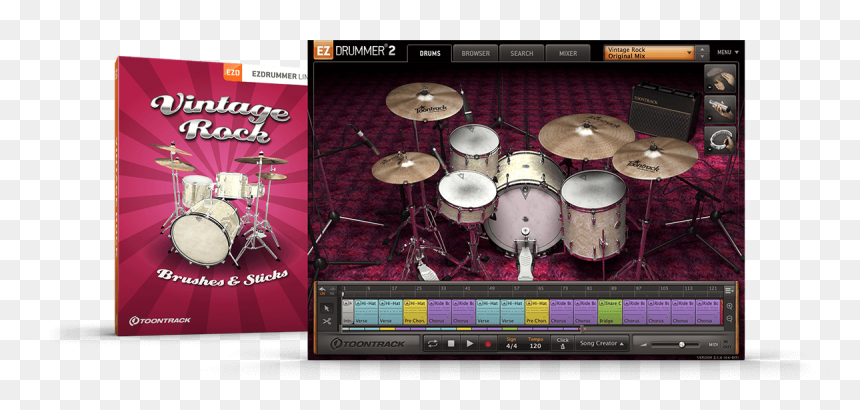Select the first blue Verse Hi-Hat block

(366, 312)
